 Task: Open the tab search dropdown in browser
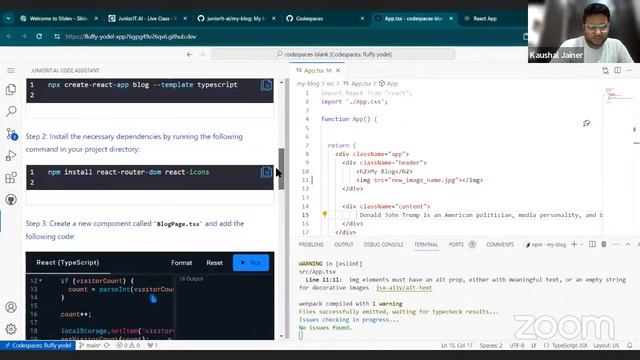[x=8, y=18]
